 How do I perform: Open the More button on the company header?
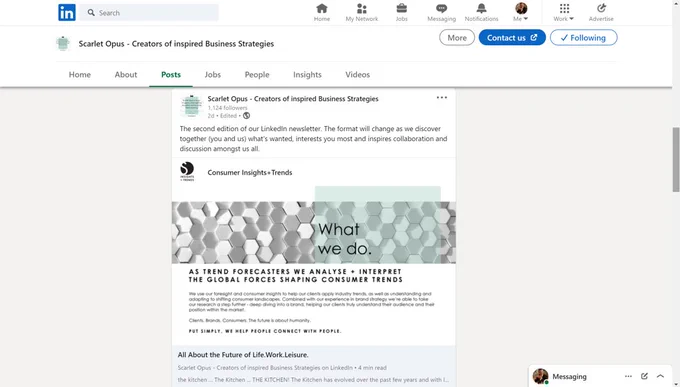[457, 38]
